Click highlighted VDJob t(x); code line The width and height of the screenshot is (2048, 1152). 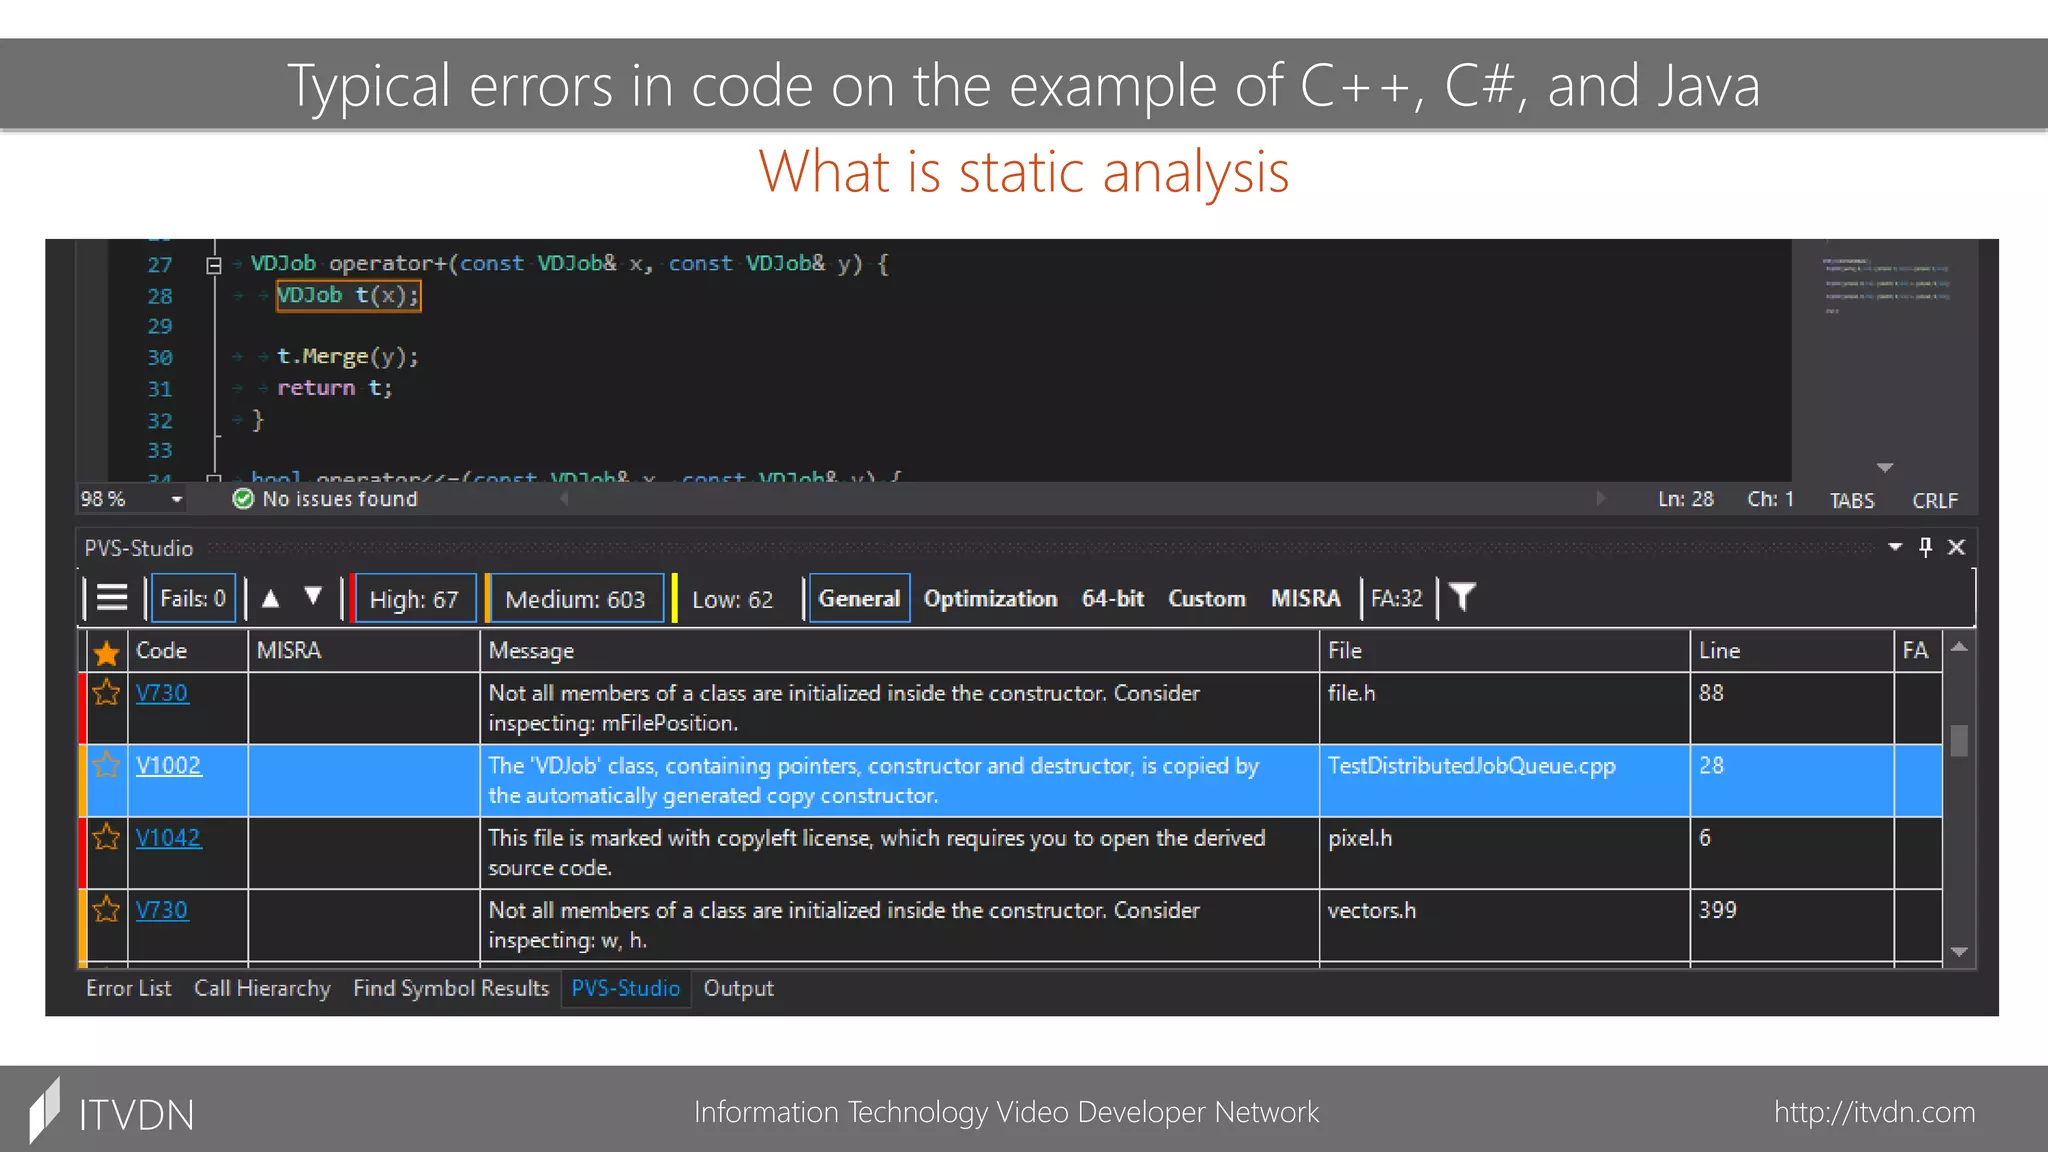tap(348, 295)
